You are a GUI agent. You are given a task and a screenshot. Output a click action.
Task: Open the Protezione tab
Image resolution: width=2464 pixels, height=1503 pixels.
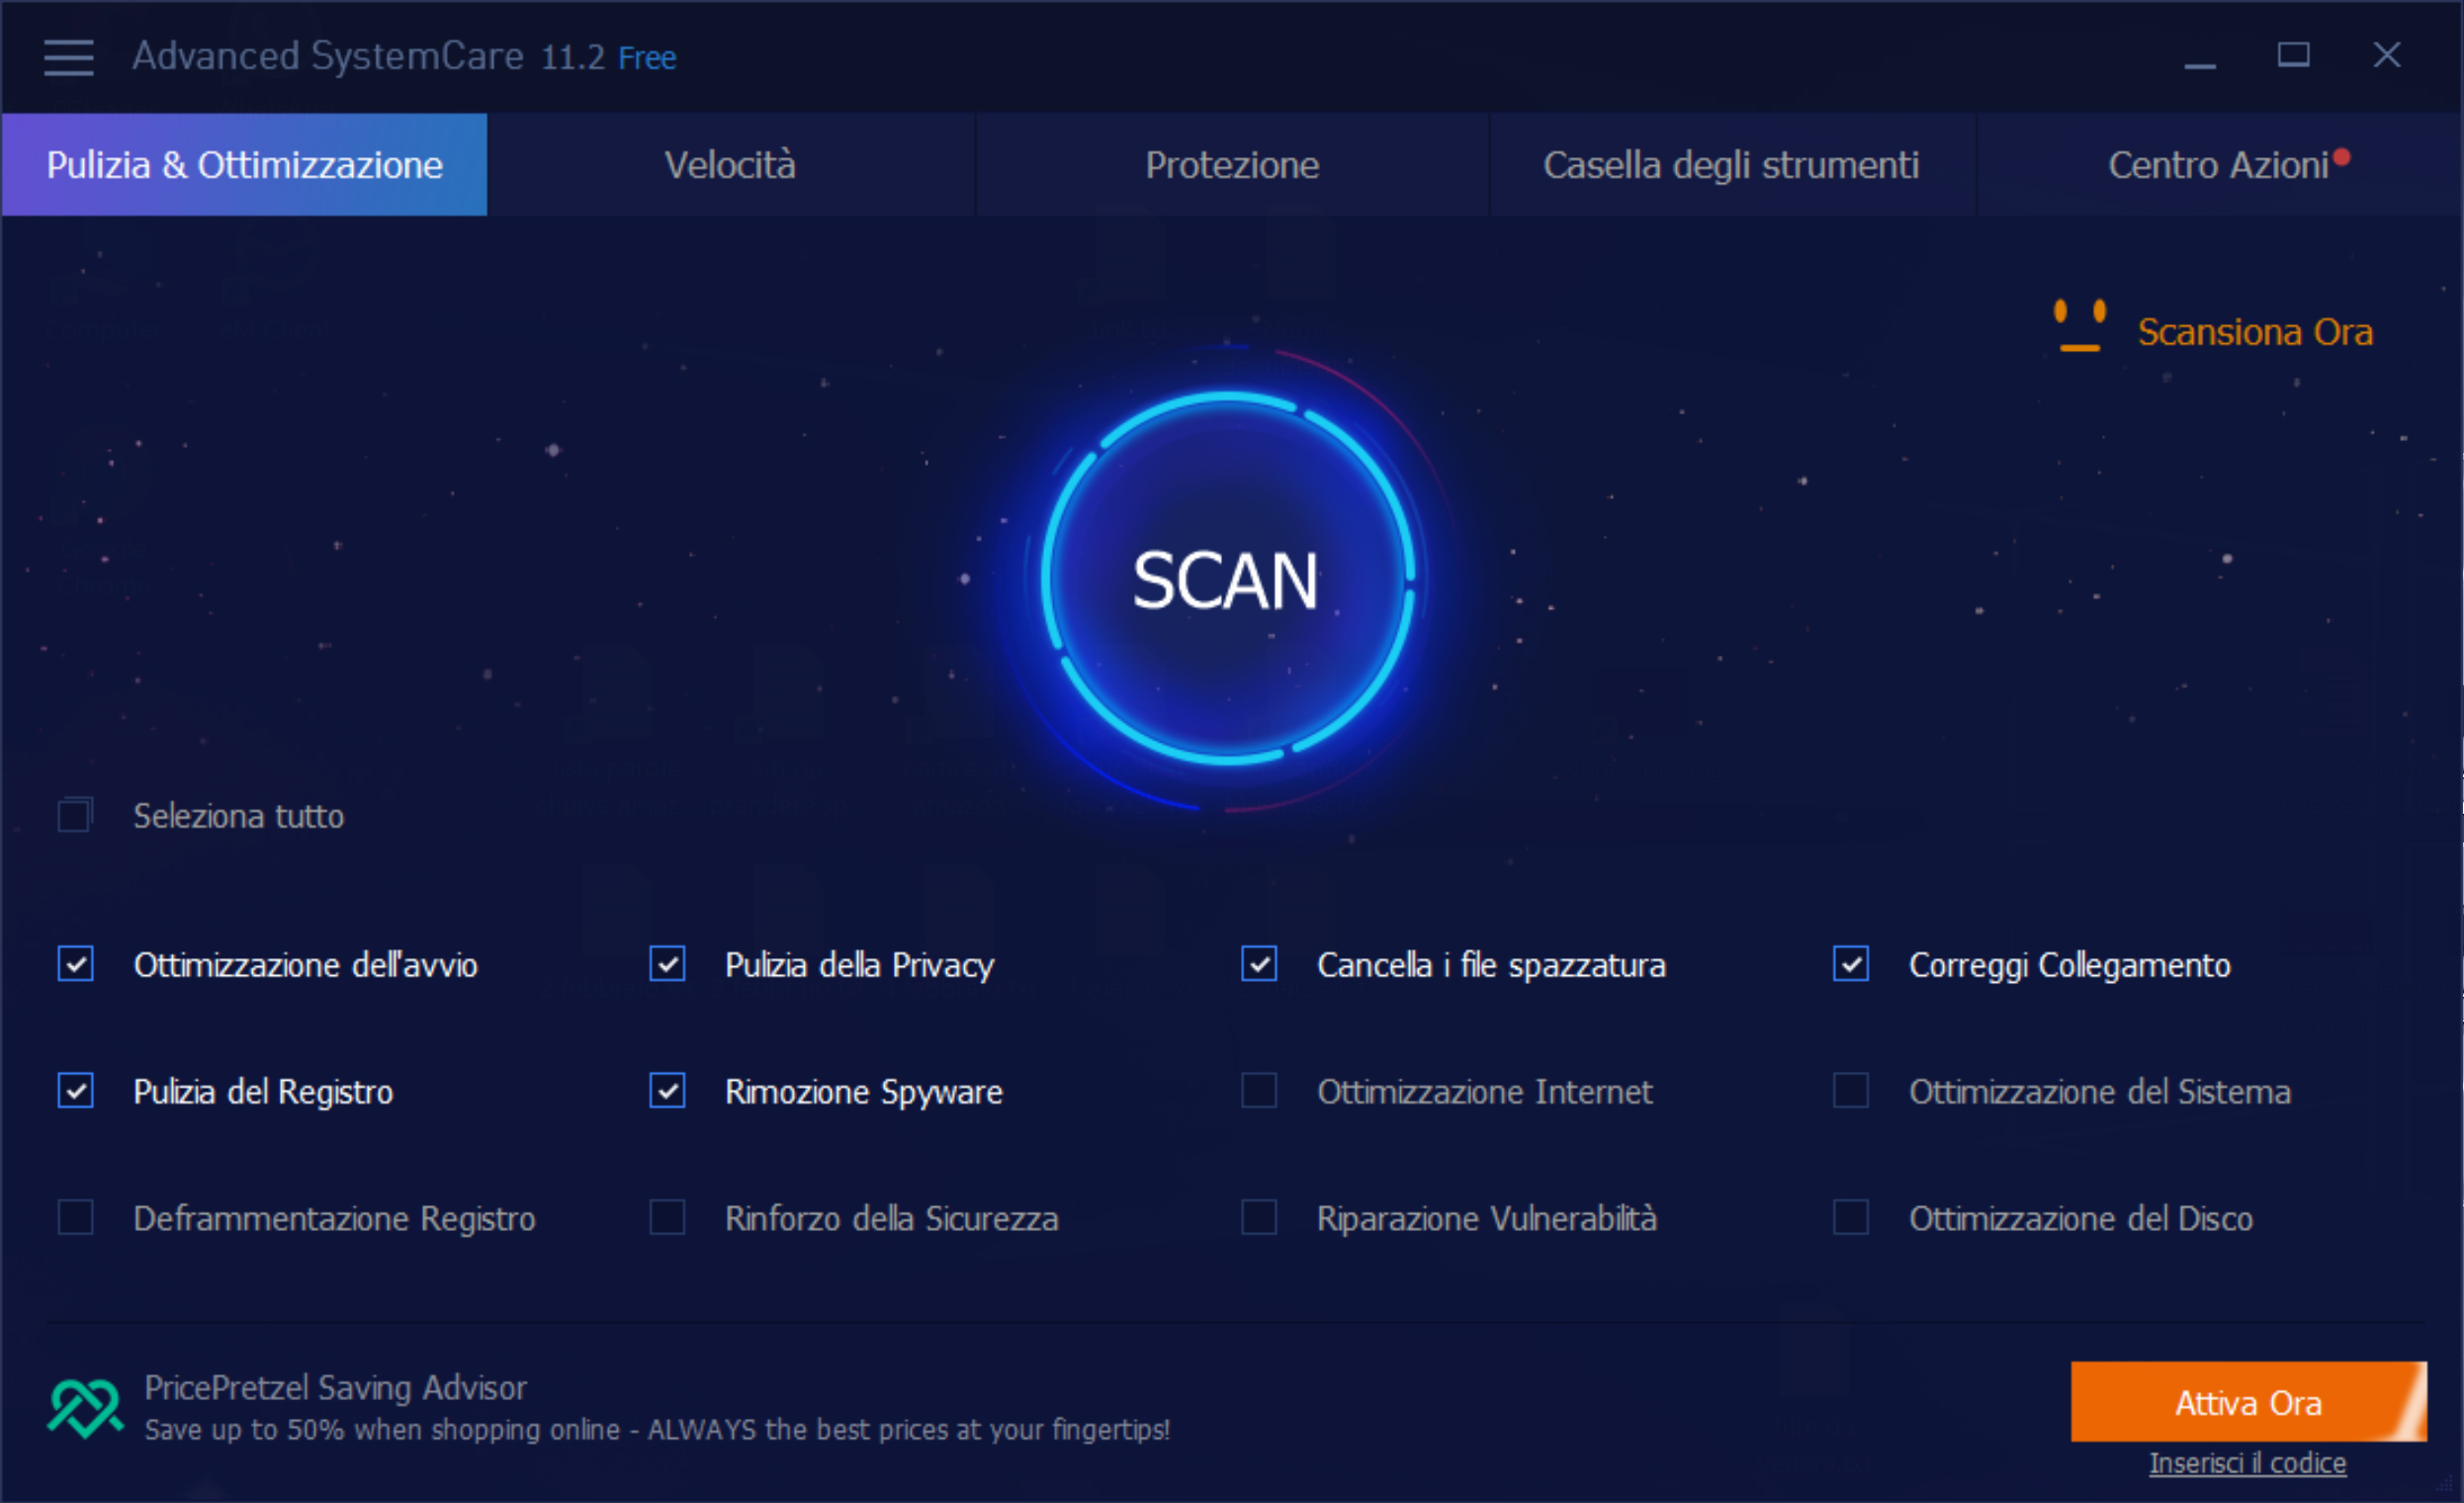click(1232, 164)
